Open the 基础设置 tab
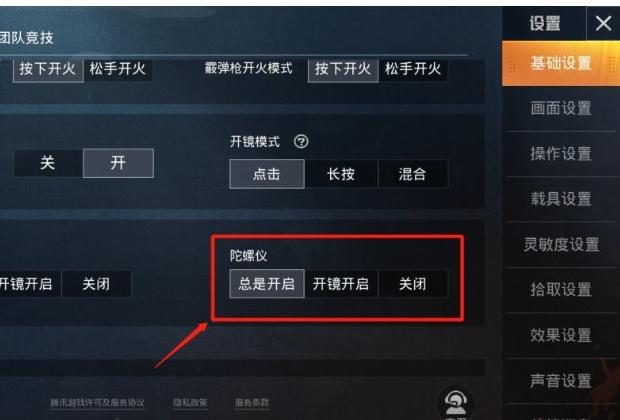Viewport: 620px width, 420px height. [x=561, y=63]
